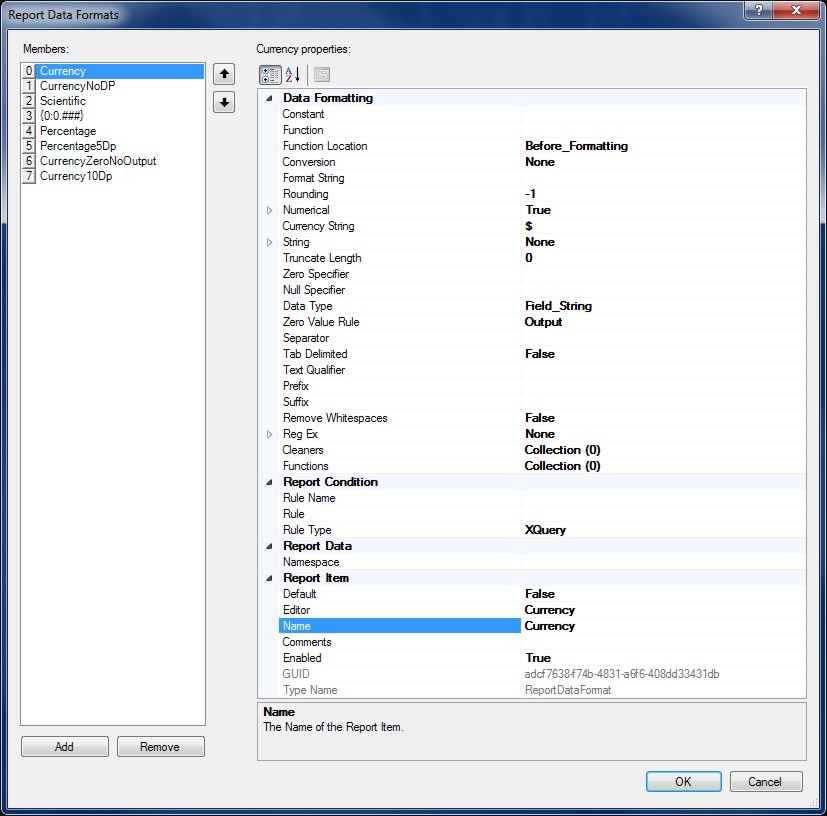Select the Percentage5Dp member
Image resolution: width=827 pixels, height=816 pixels.
coord(78,146)
